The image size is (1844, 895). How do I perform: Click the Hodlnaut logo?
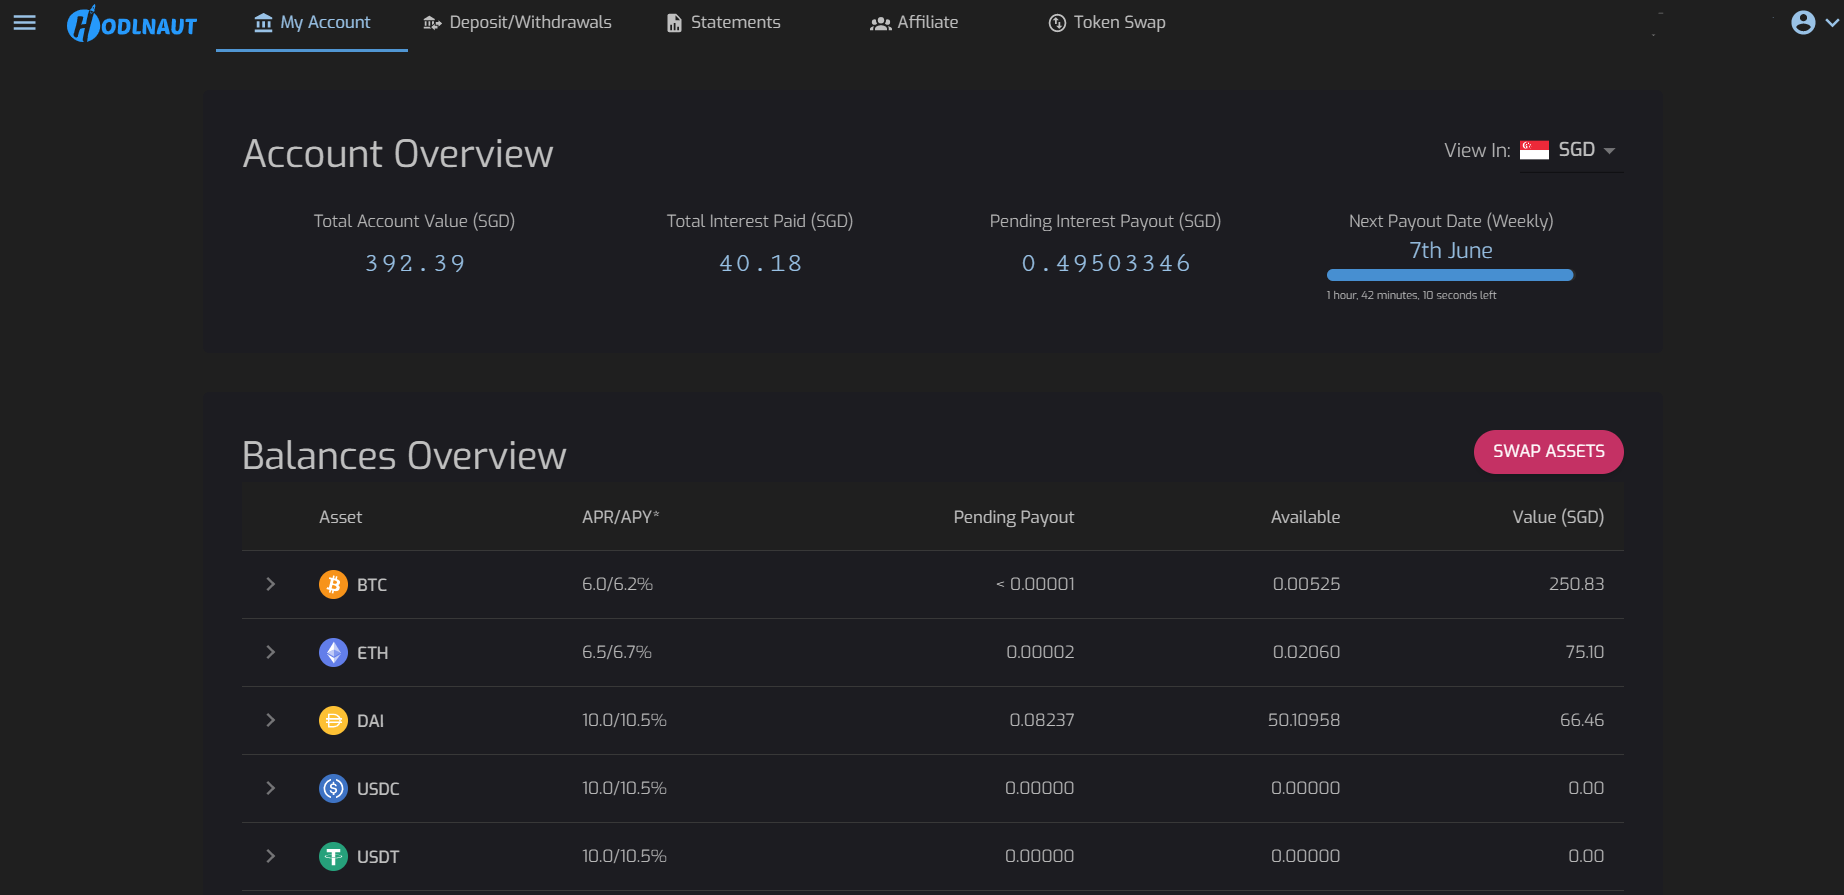click(132, 24)
